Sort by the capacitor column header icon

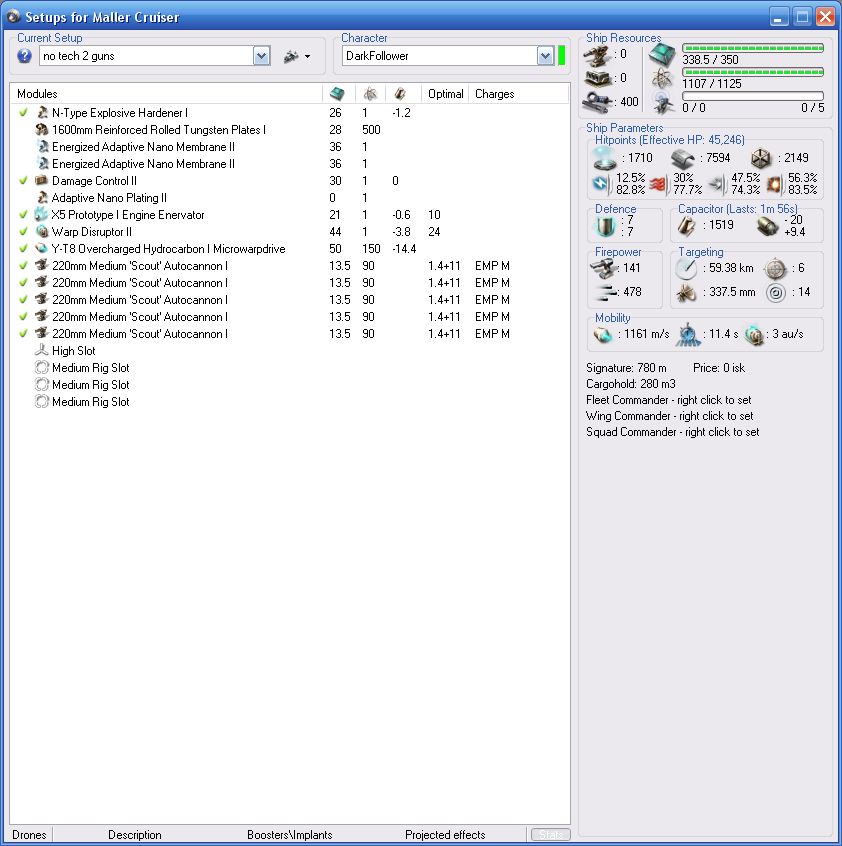pyautogui.click(x=400, y=94)
